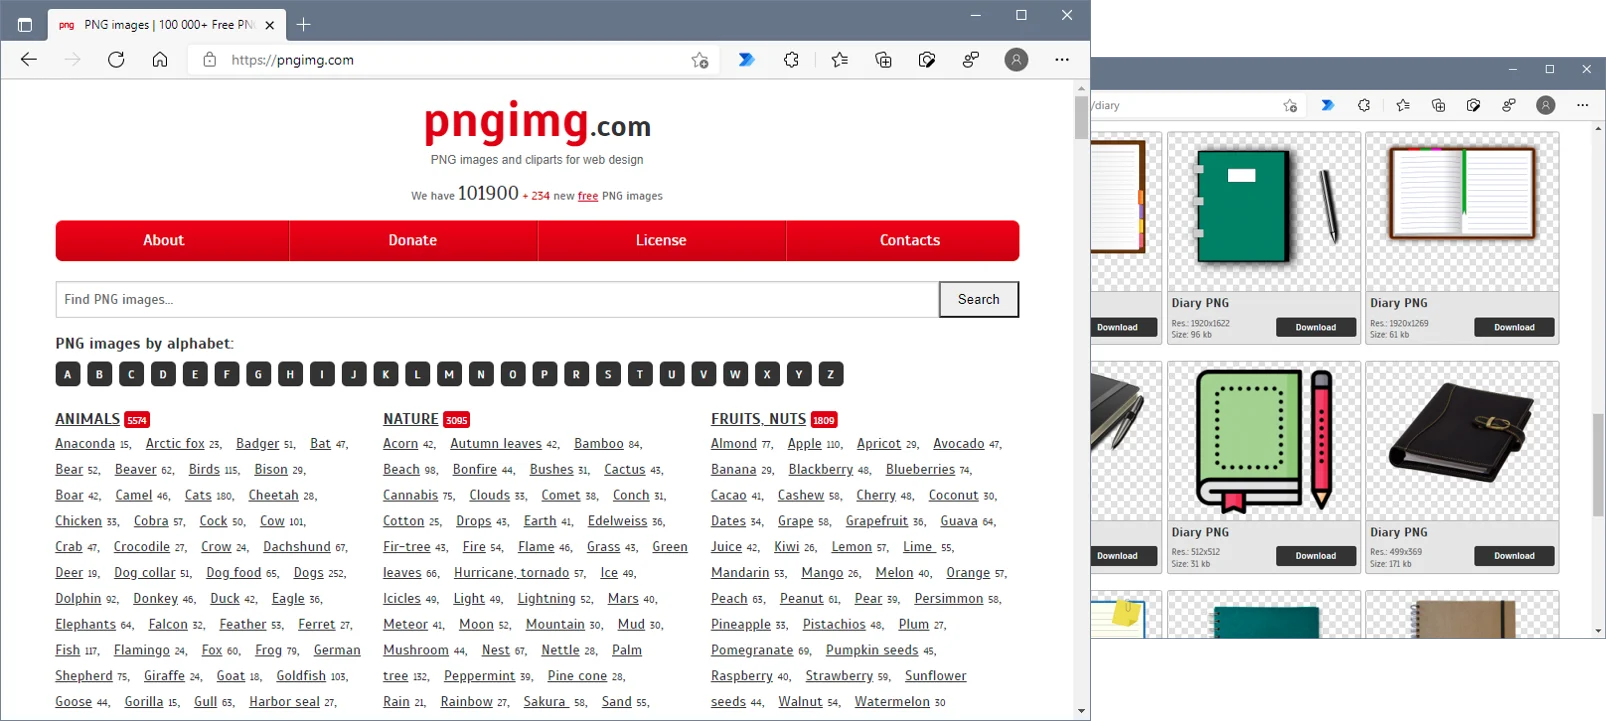Screen dimensions: 1606x721
Task: Click the blue arrow extension icon in pngimg.com window
Action: tap(746, 60)
